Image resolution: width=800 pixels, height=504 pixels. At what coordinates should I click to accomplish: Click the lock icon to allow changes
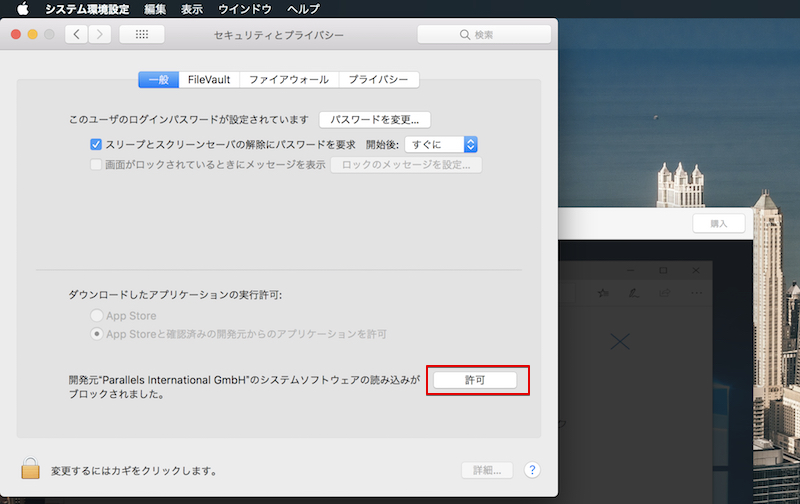[x=30, y=468]
